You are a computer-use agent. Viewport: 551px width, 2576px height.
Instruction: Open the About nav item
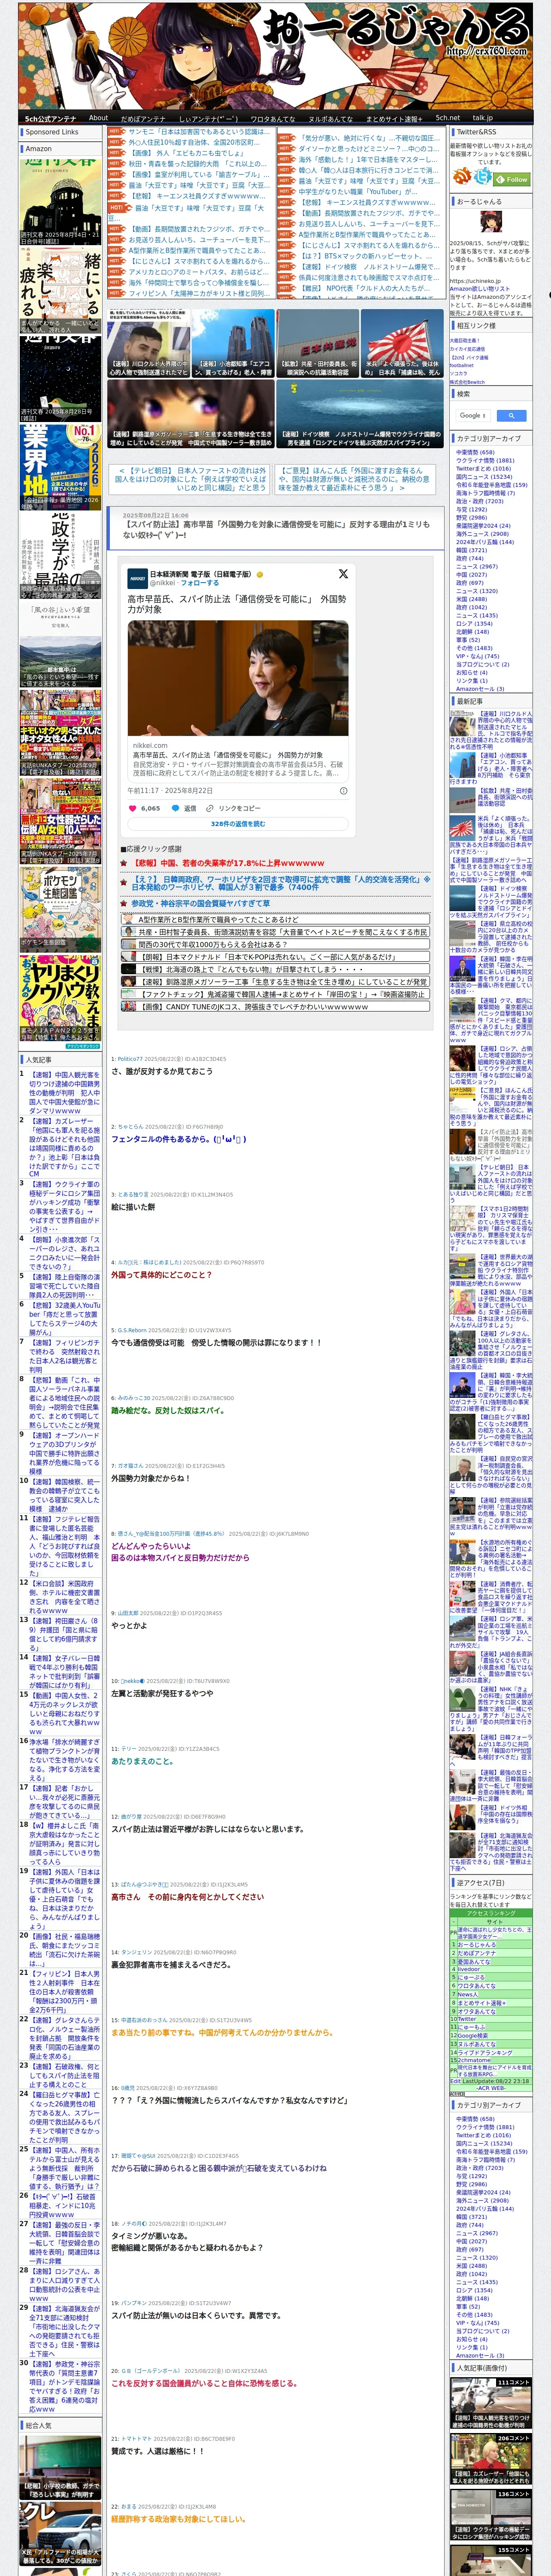click(x=98, y=118)
